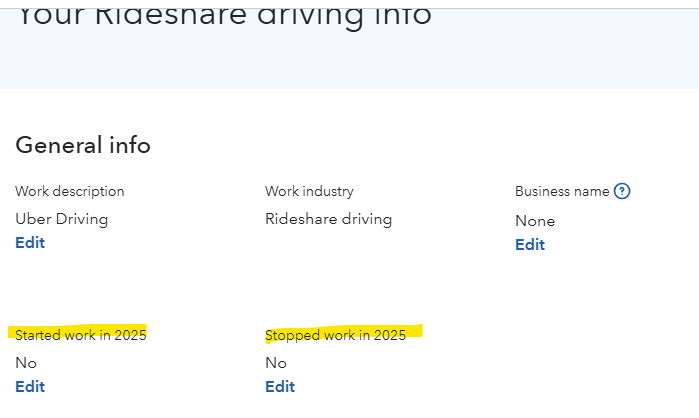This screenshot has width=699, height=418.
Task: Edit the Business name field
Action: point(530,244)
